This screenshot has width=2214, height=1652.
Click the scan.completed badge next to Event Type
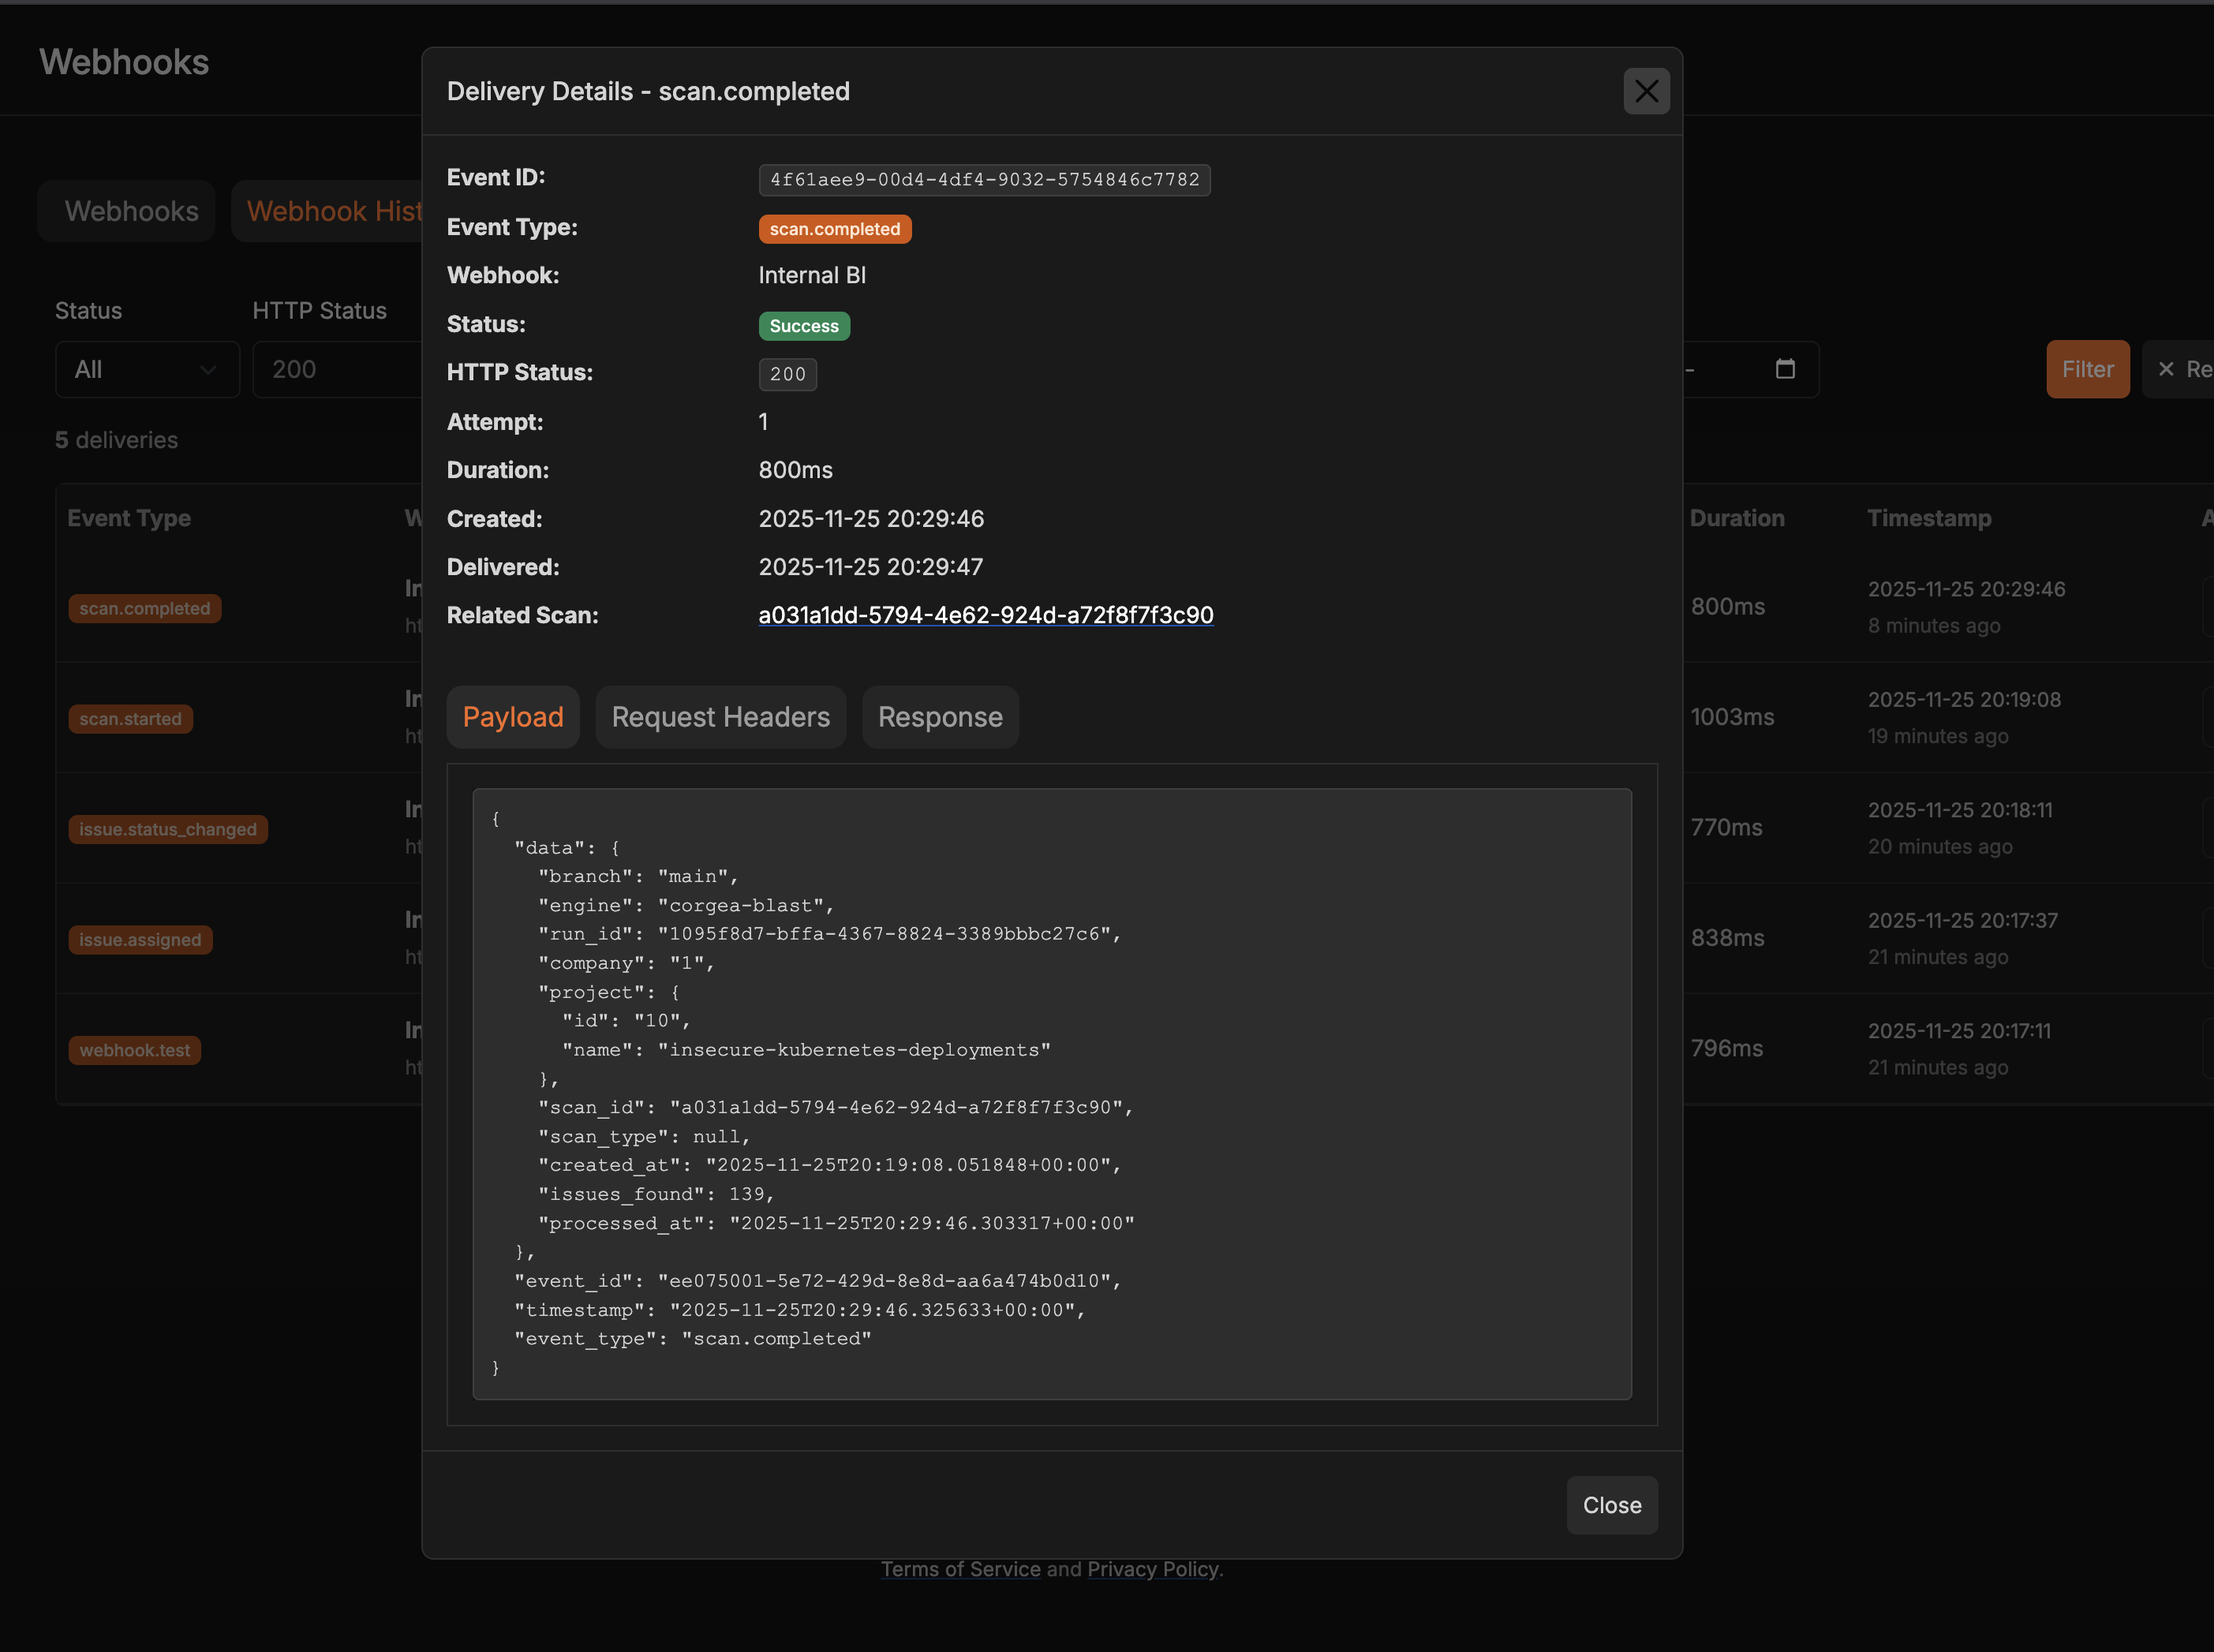(834, 228)
